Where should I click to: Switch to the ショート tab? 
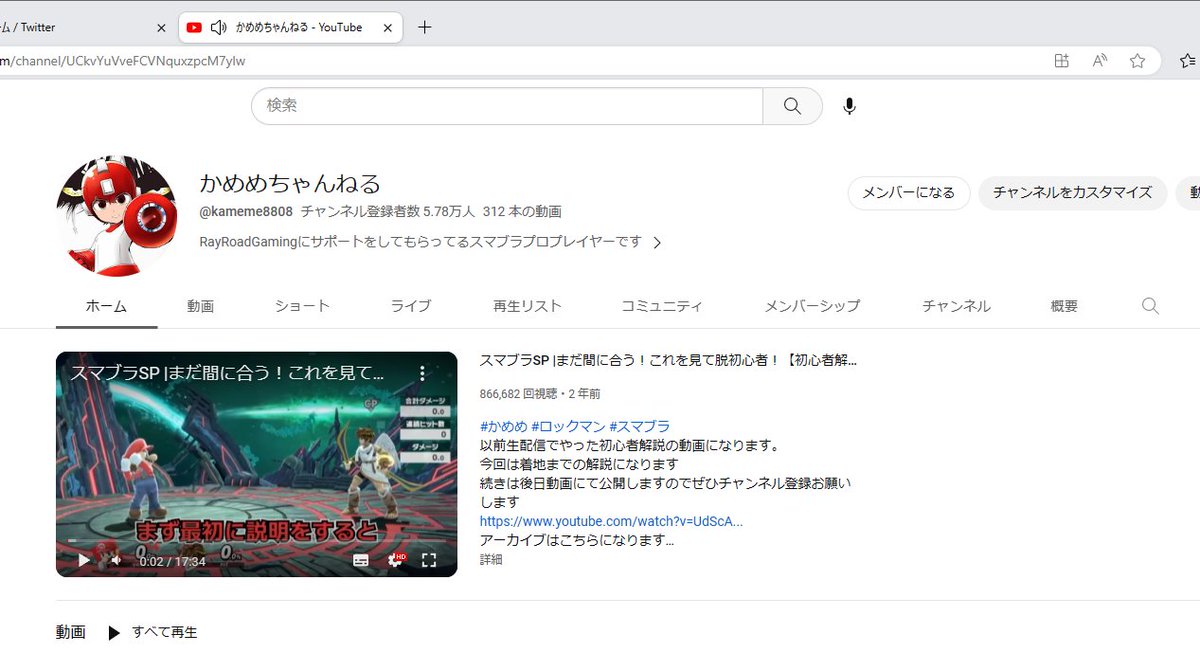[x=302, y=306]
